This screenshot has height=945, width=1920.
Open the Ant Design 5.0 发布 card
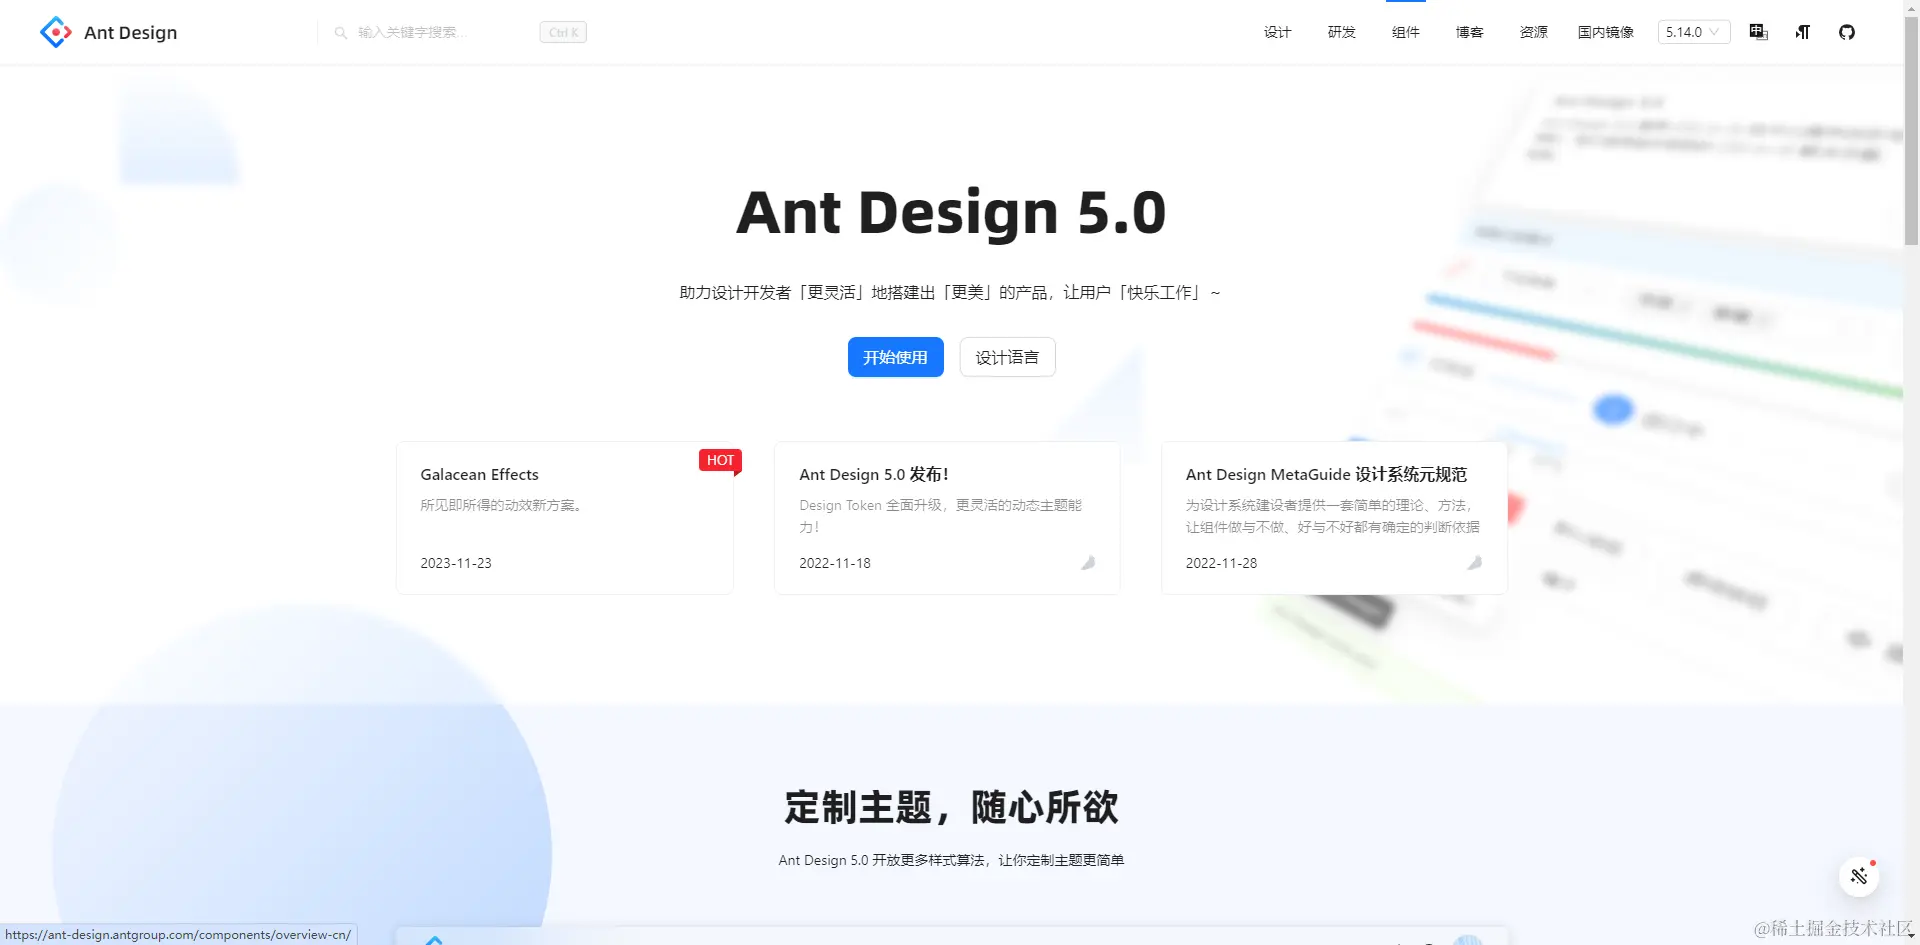click(x=947, y=518)
